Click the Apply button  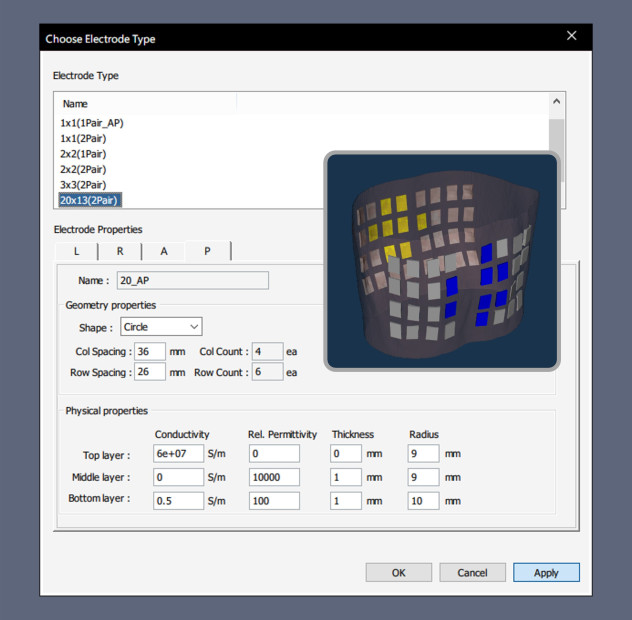[x=546, y=573]
